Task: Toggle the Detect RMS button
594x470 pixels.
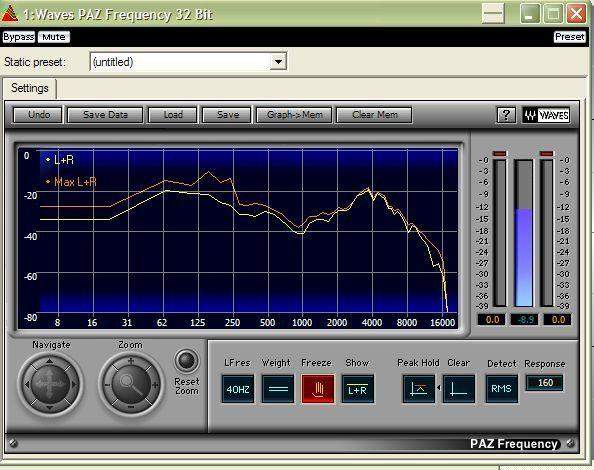Action: tap(502, 389)
